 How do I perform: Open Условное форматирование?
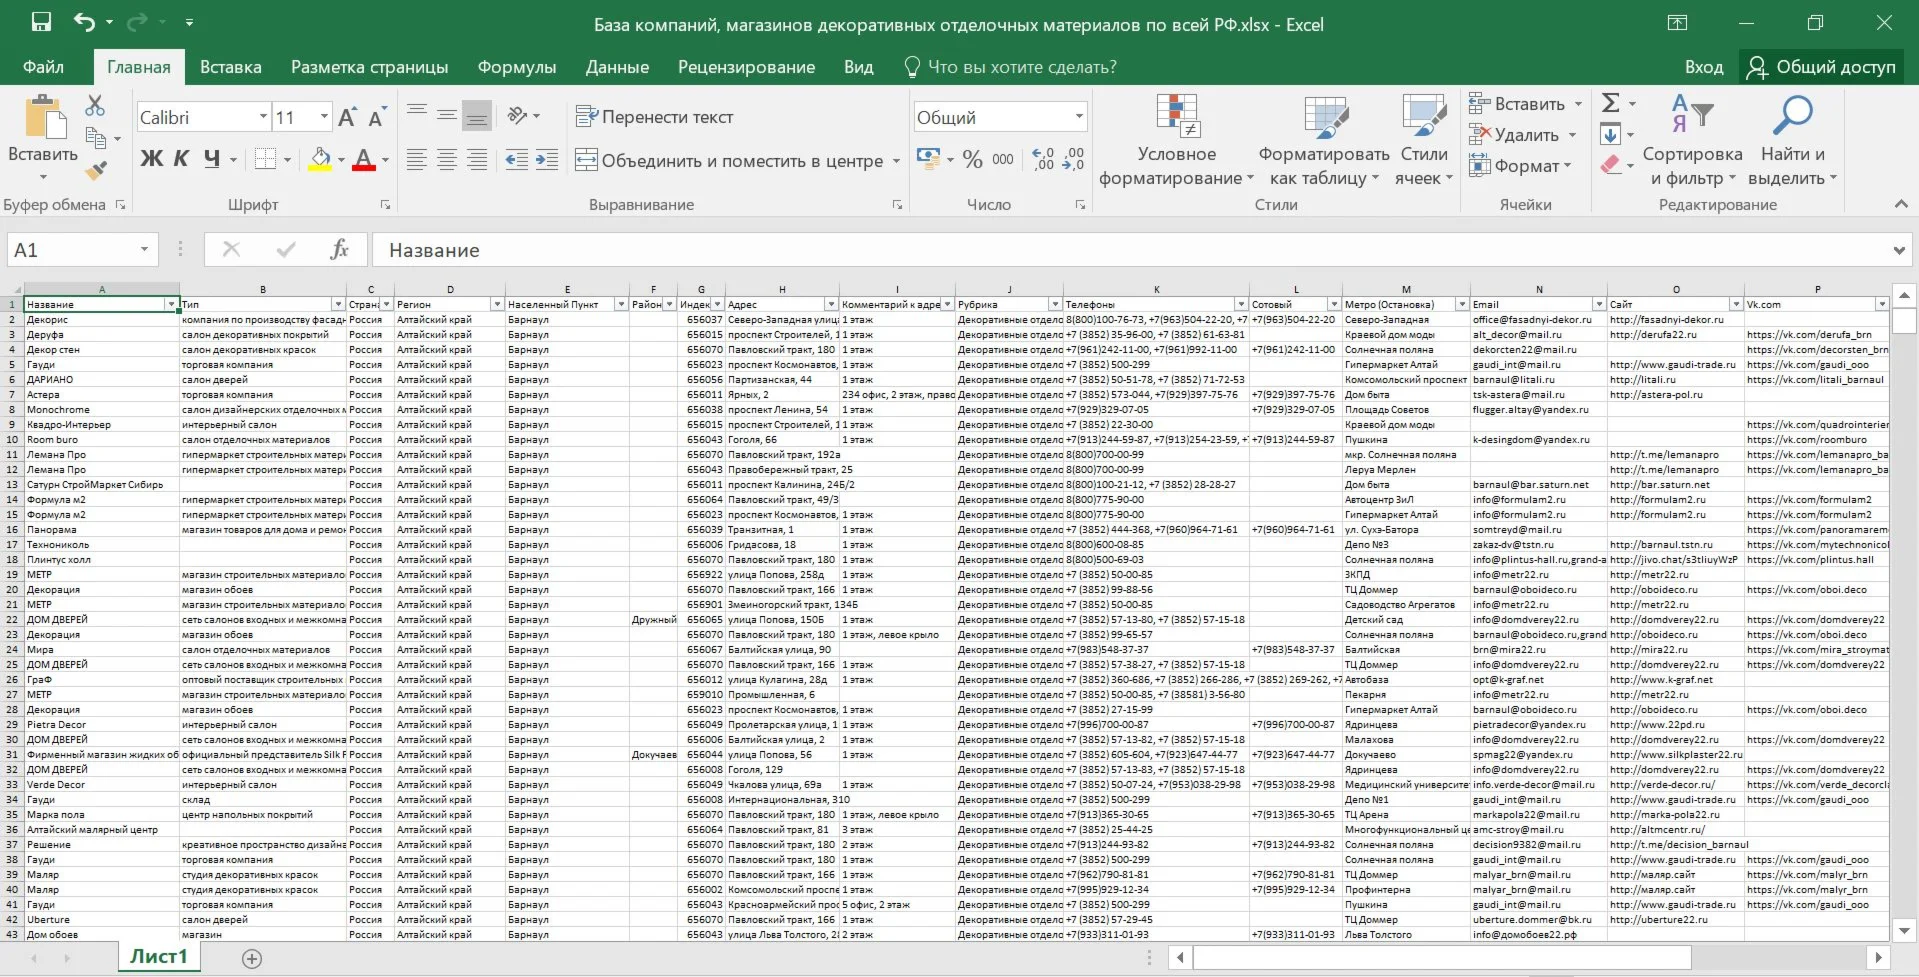click(x=1177, y=140)
